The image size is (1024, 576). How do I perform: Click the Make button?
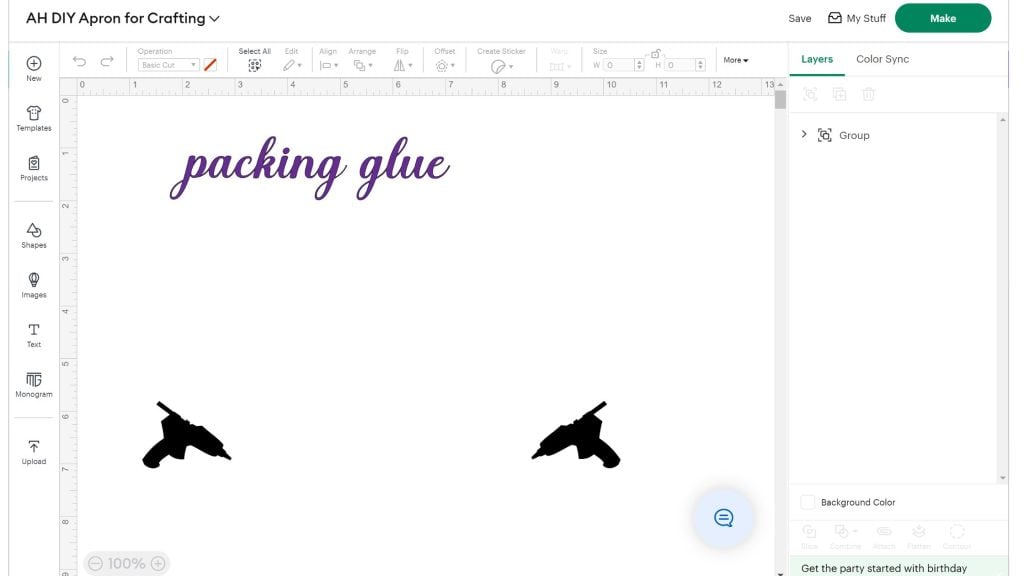(942, 18)
